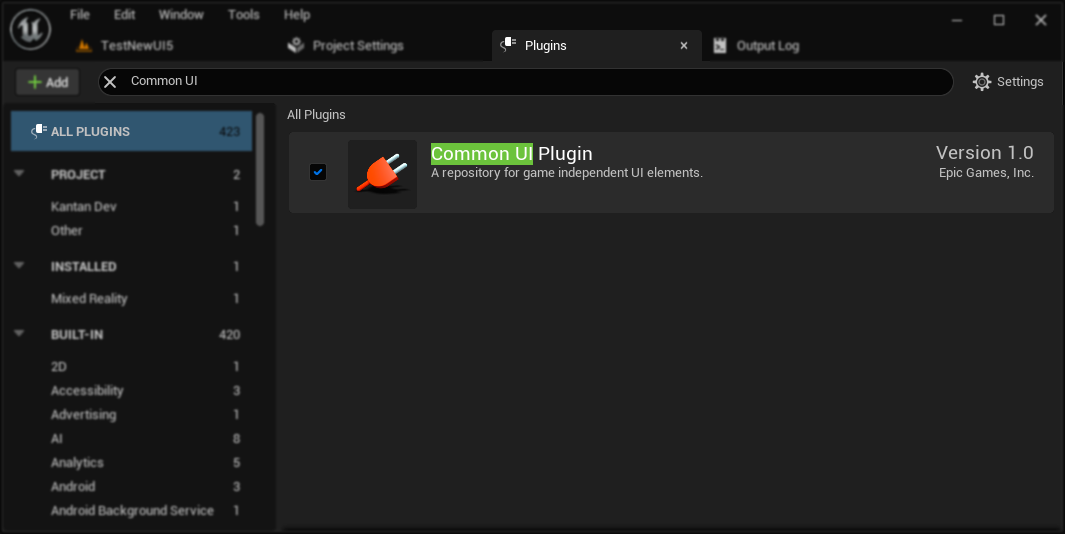This screenshot has height=534, width=1065.
Task: Select the Other category
Action: pyautogui.click(x=132, y=230)
